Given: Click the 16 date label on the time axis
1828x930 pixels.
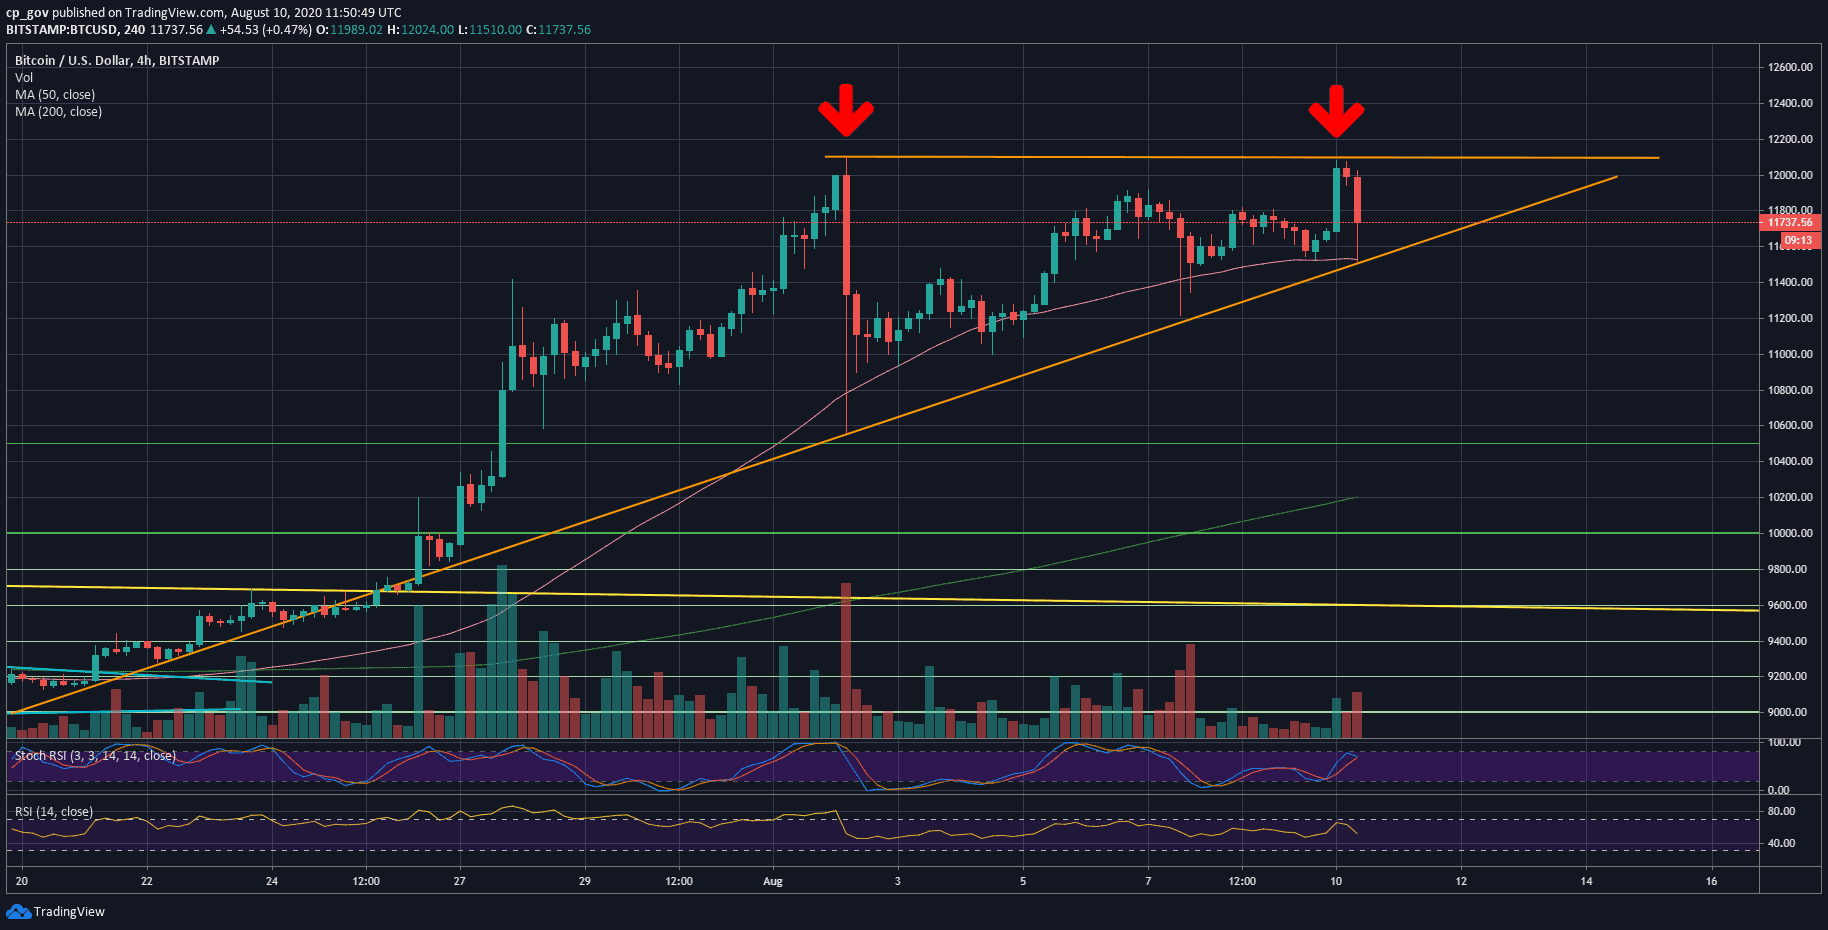Looking at the screenshot, I should click(1712, 881).
